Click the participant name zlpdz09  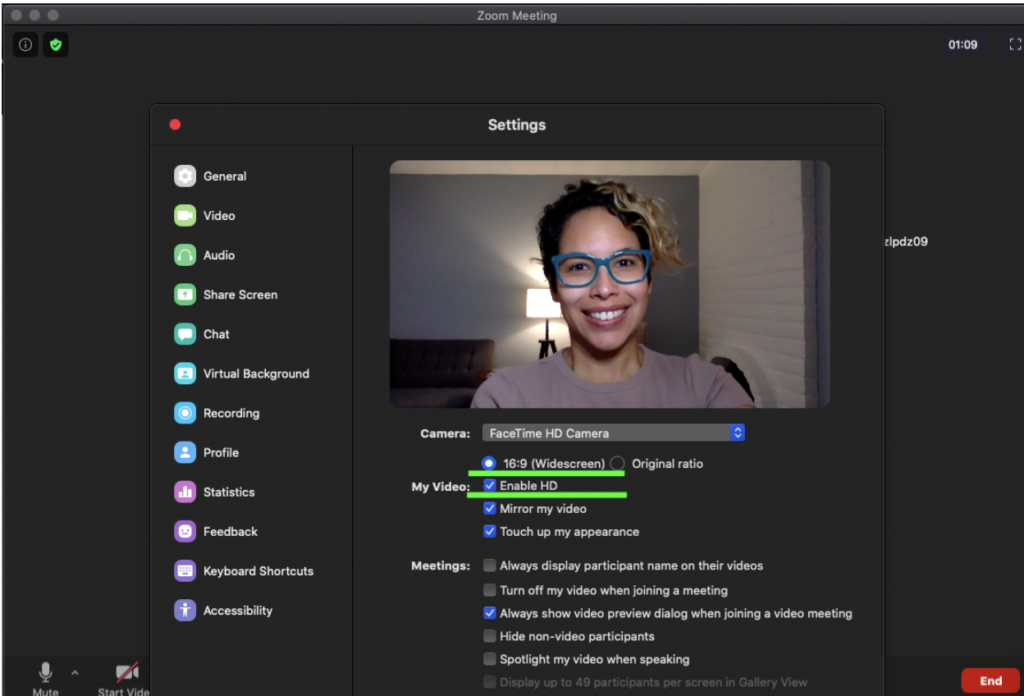click(906, 241)
